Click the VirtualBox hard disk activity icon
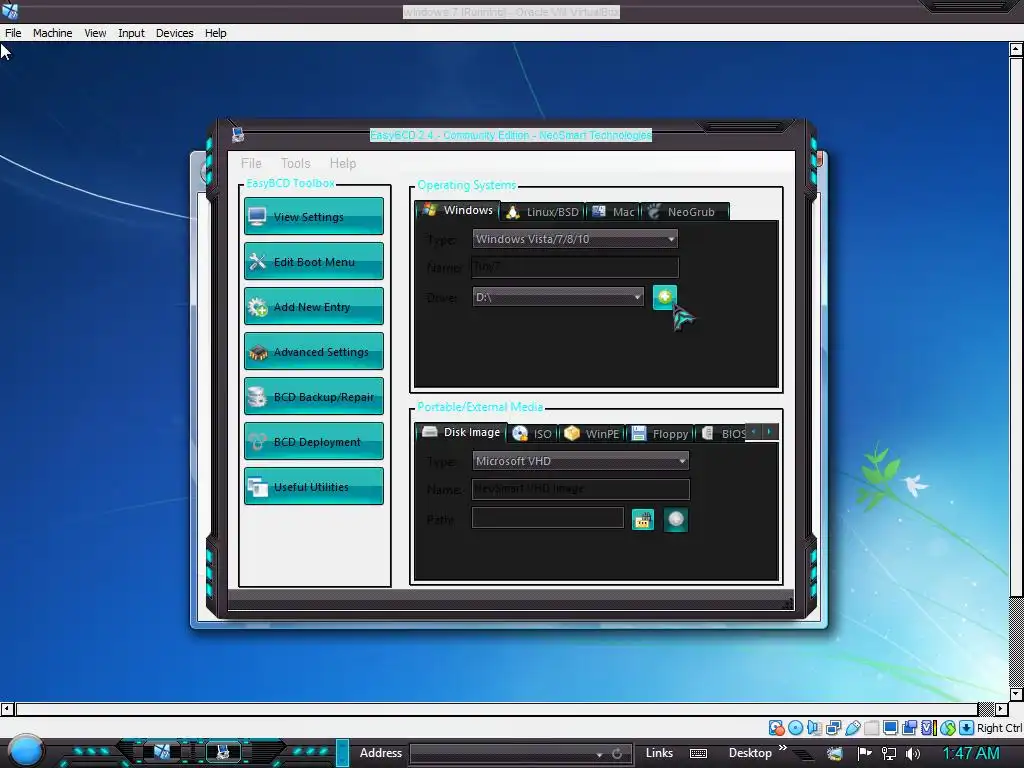This screenshot has height=768, width=1024. coord(776,728)
